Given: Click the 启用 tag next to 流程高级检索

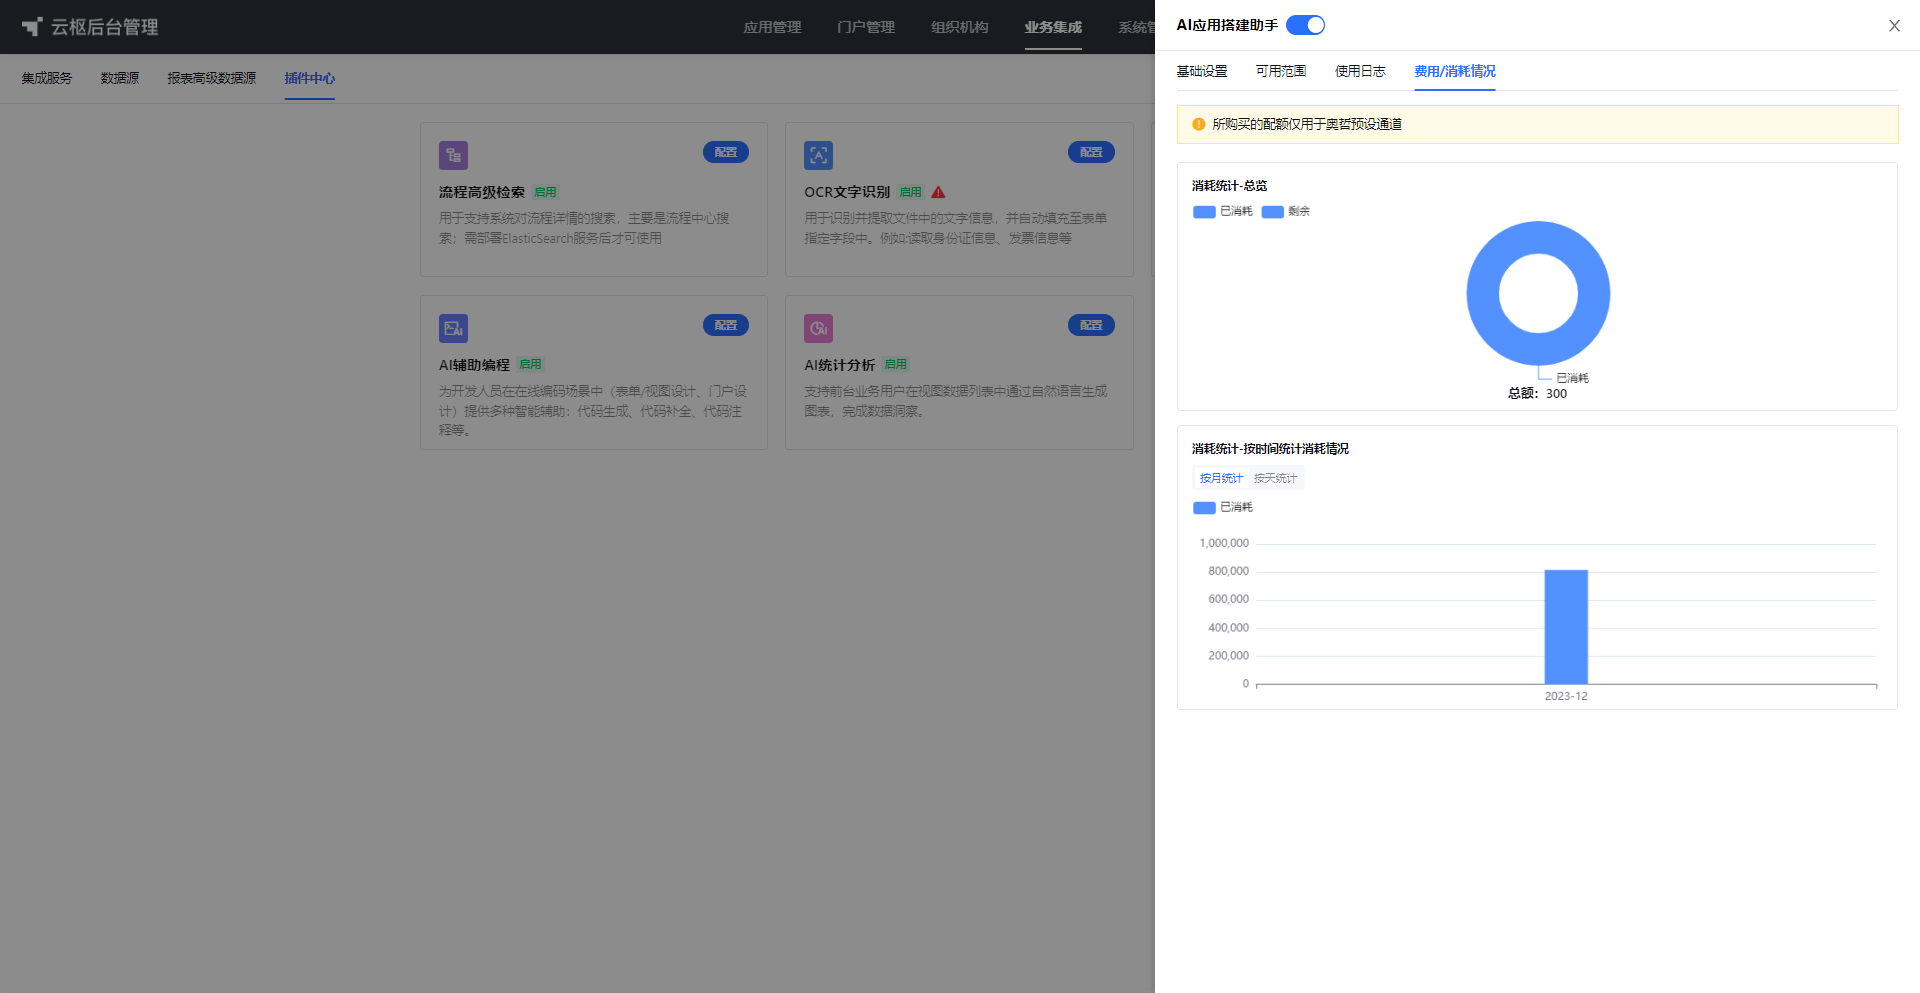Looking at the screenshot, I should tap(545, 192).
